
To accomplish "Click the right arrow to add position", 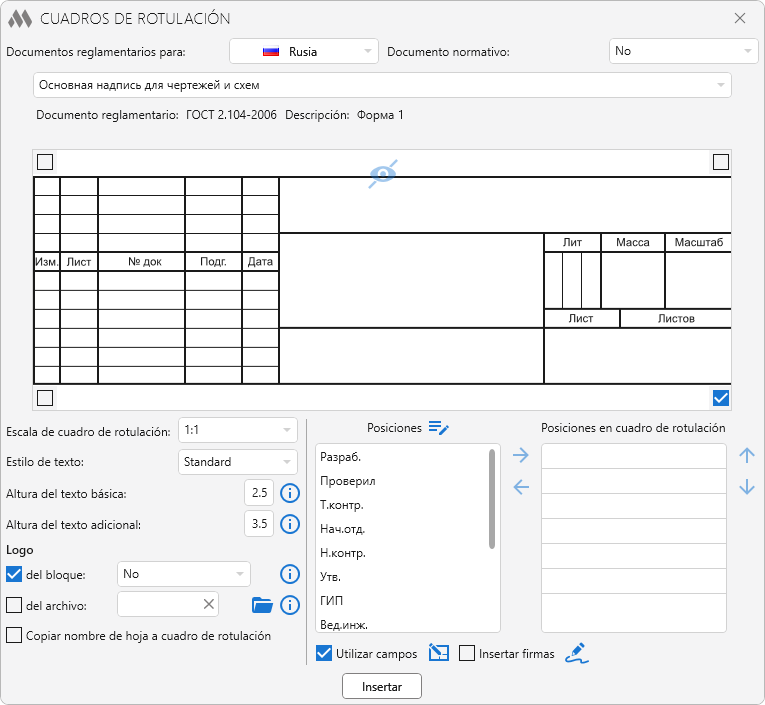I will 520,456.
